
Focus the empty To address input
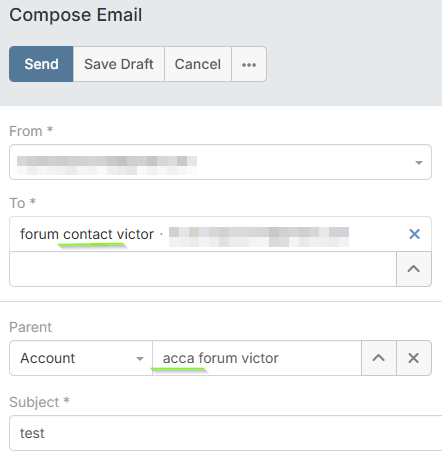pos(203,269)
